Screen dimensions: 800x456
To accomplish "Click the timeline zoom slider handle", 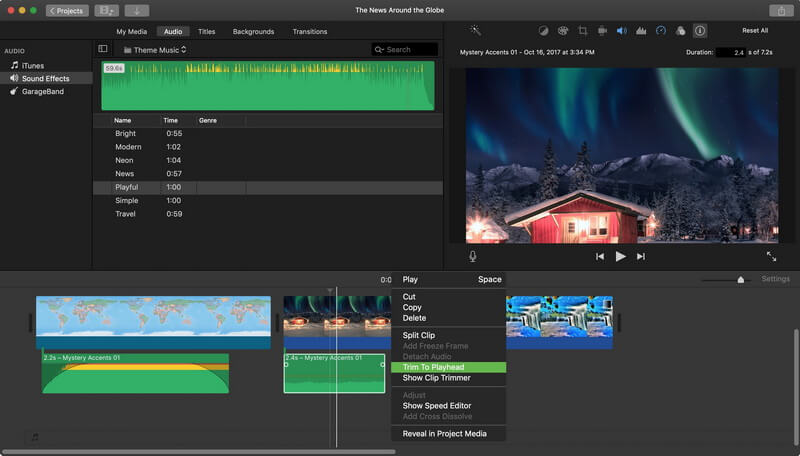I will (740, 280).
